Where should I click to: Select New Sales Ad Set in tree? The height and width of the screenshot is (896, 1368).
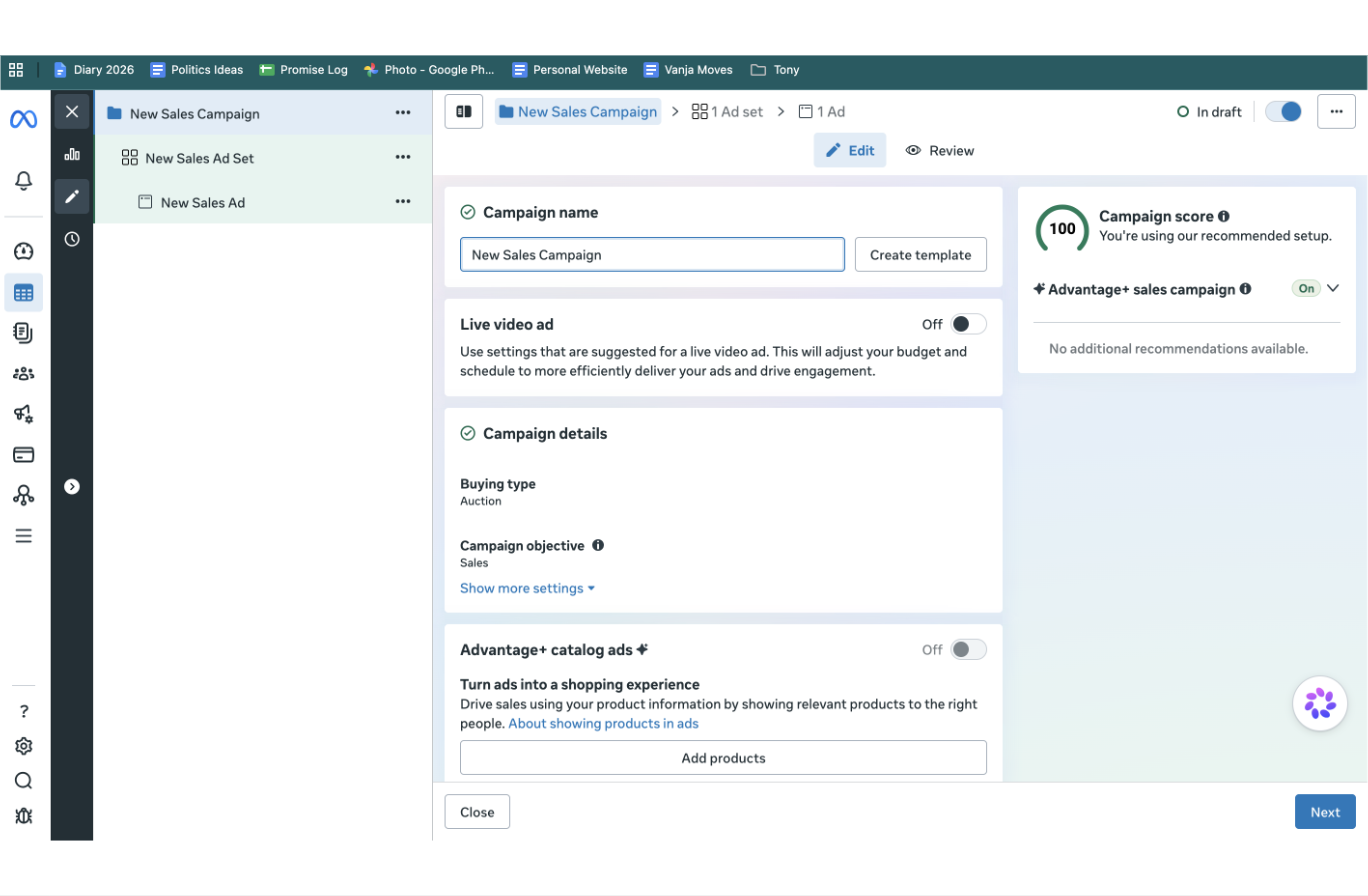pyautogui.click(x=199, y=158)
